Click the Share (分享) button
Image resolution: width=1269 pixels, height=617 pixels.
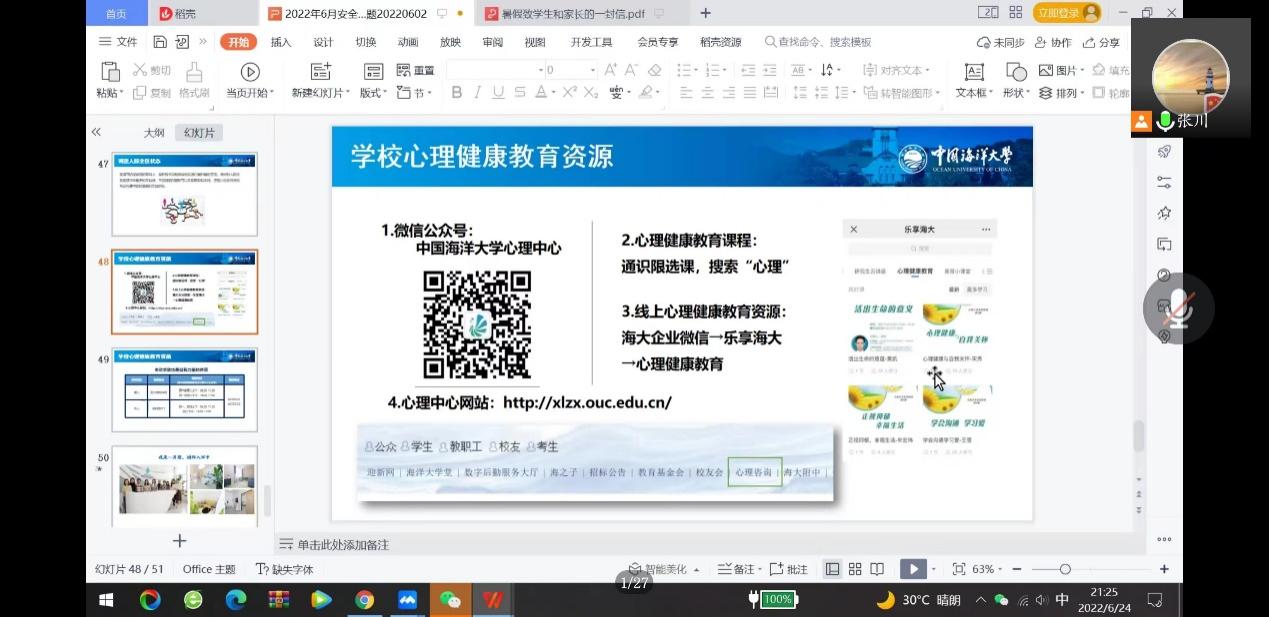(x=1101, y=42)
